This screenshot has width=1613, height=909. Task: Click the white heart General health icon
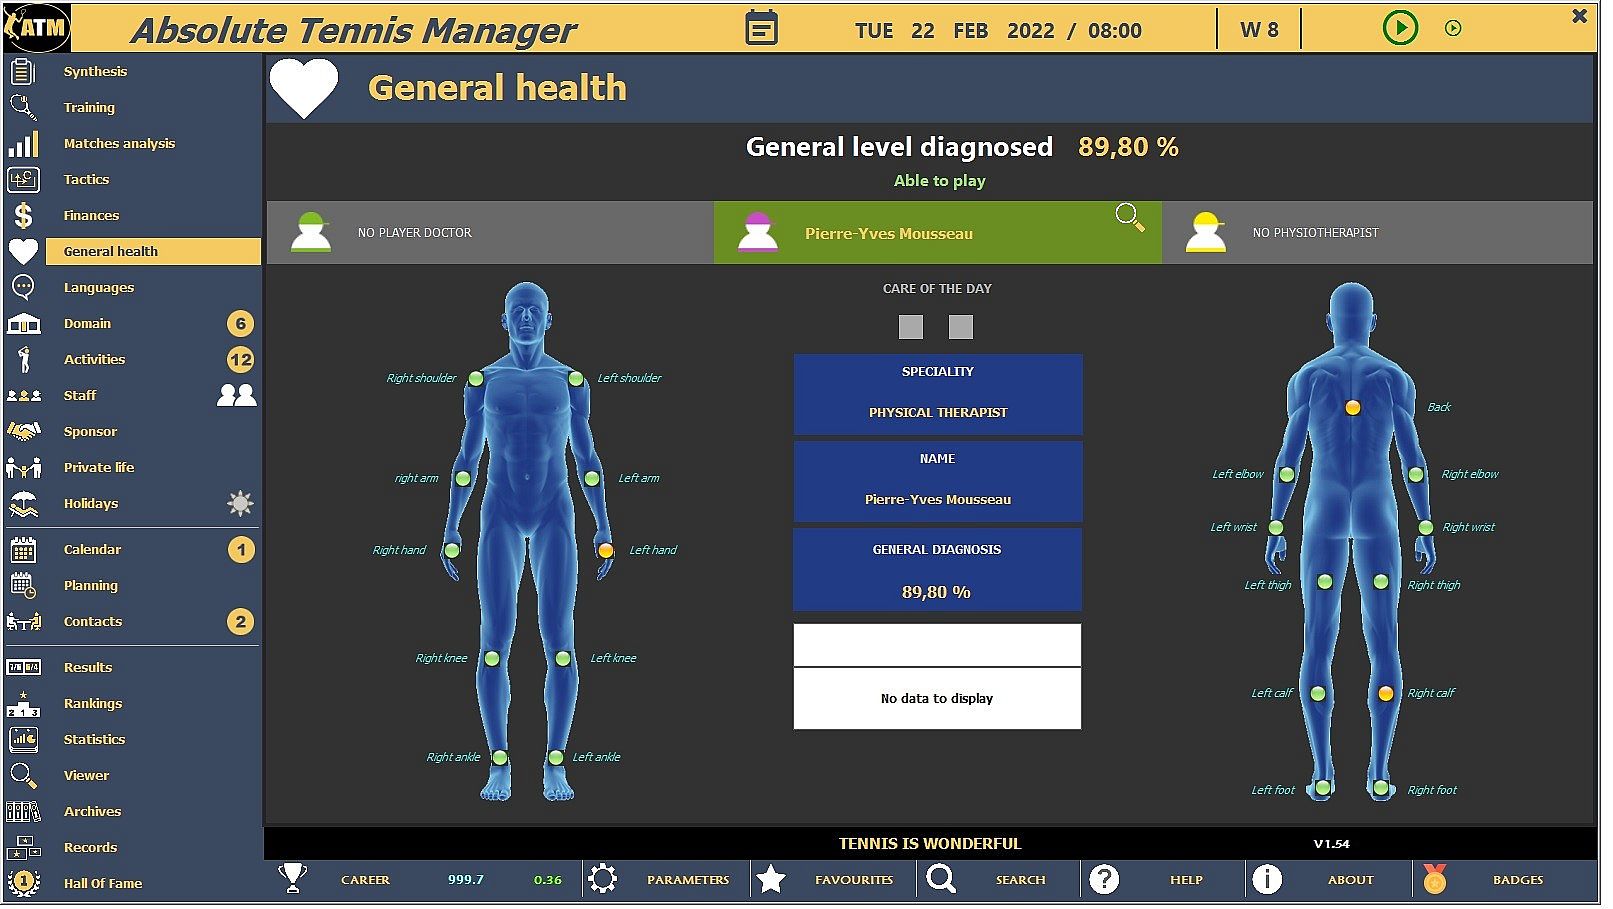[x=306, y=89]
